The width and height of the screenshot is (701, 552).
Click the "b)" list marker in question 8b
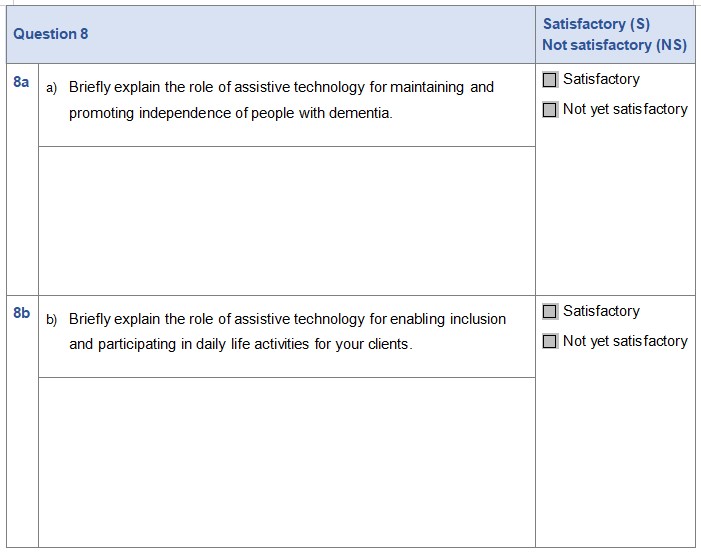tap(51, 320)
